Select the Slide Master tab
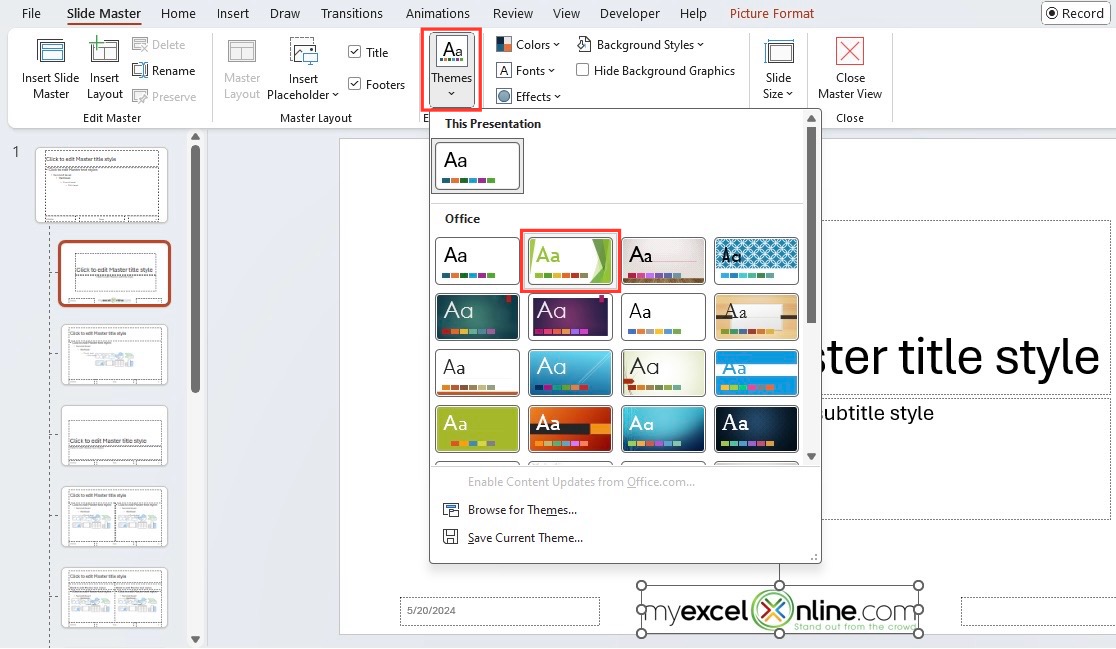The height and width of the screenshot is (649, 1116). pos(104,14)
